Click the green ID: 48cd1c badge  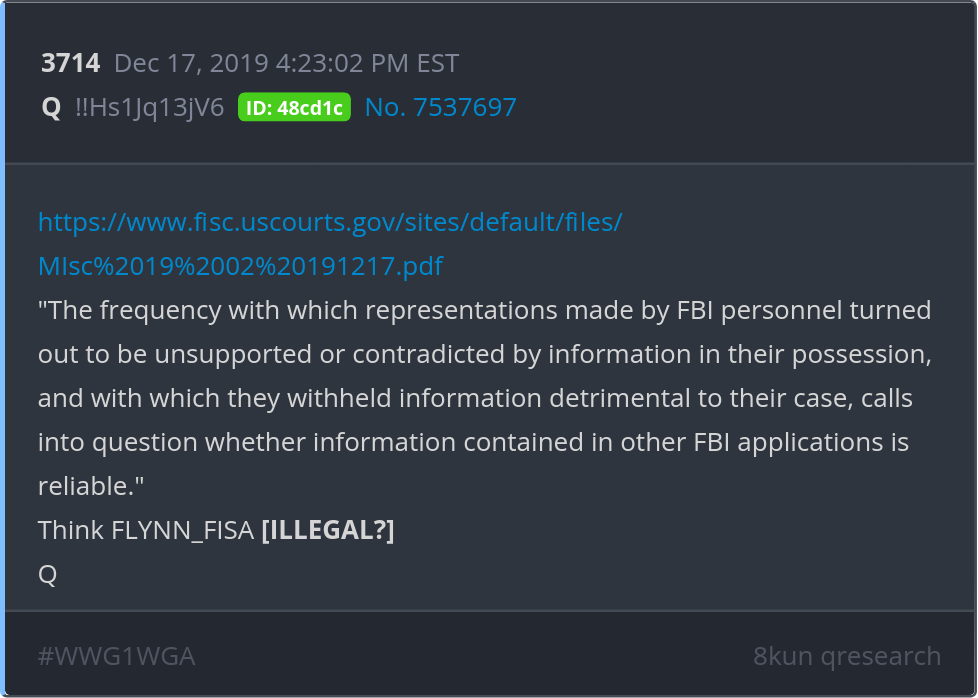294,107
